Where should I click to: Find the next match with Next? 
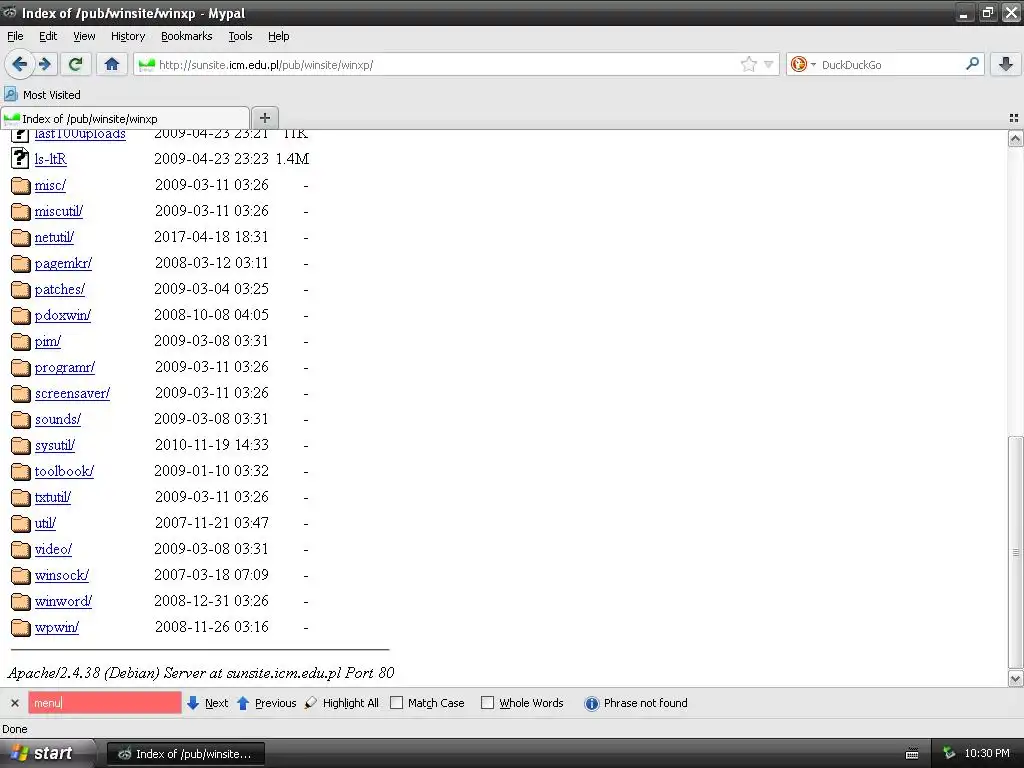[208, 703]
